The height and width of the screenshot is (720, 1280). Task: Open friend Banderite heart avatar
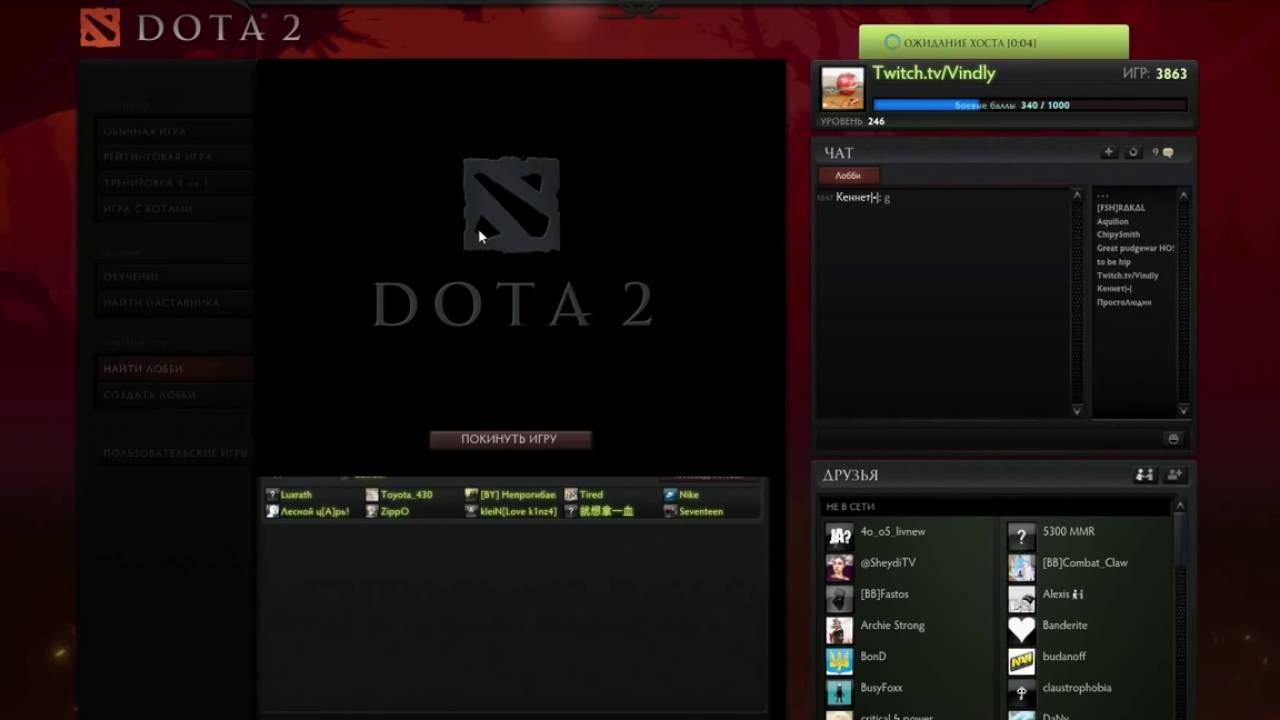[x=1021, y=630]
